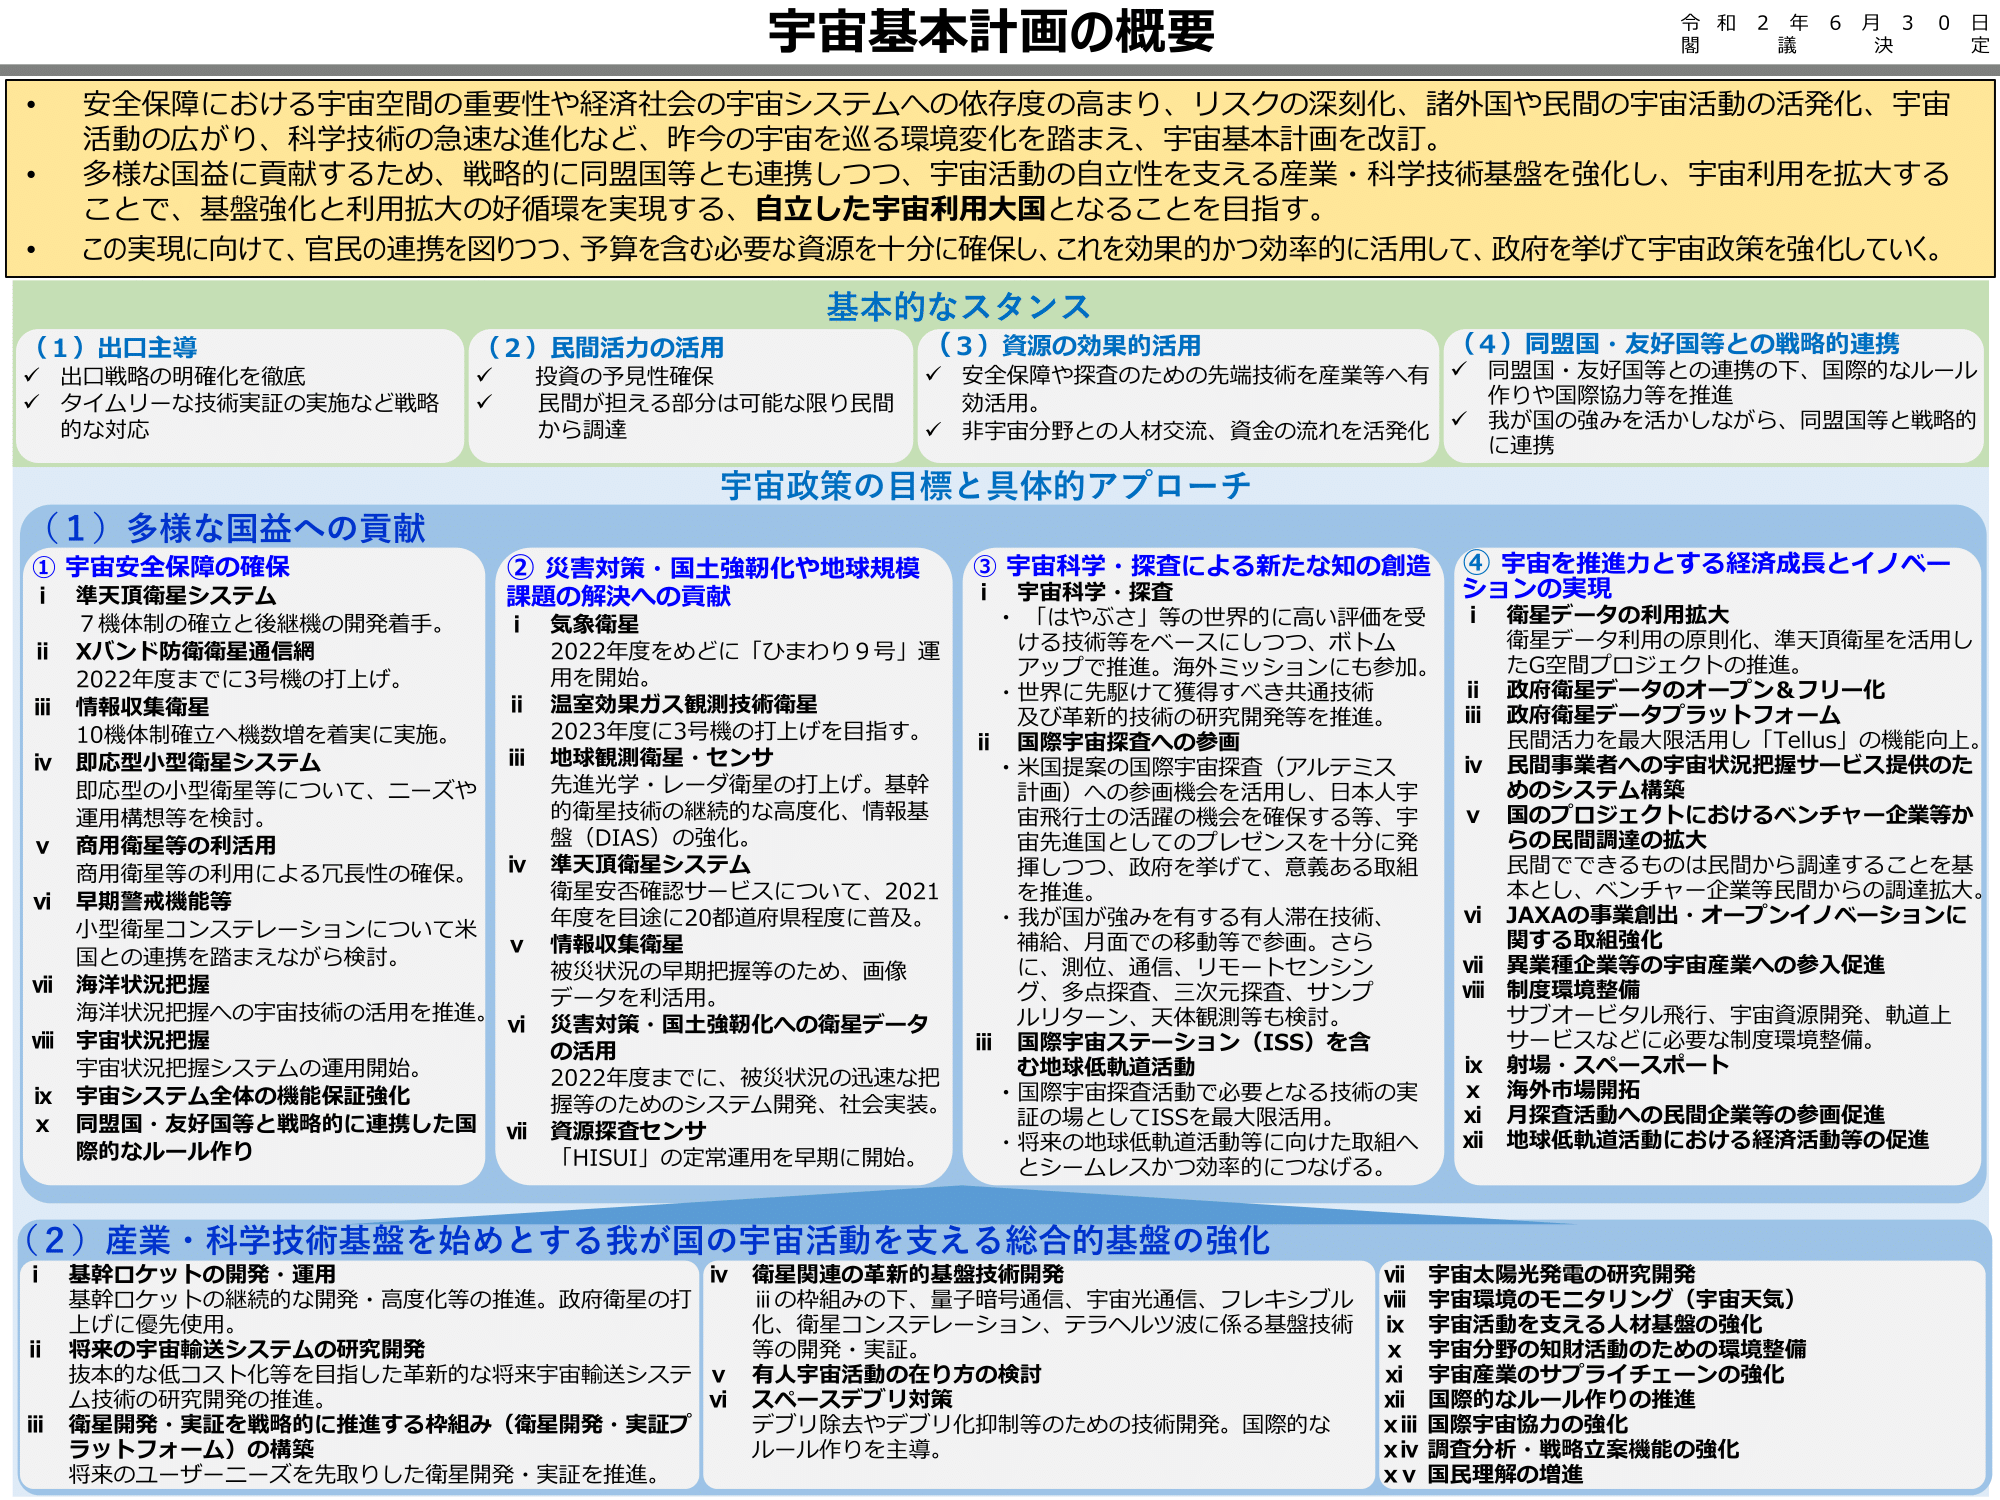Viewport: 2000px width, 1500px height.
Task: Click the item 資源探査センサ
Action: click(628, 1131)
